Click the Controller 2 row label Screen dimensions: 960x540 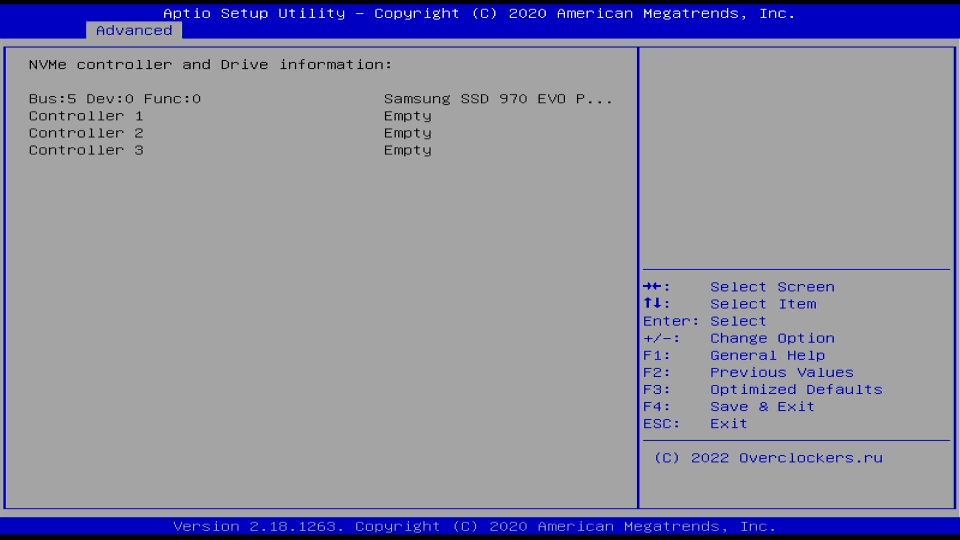pos(86,133)
